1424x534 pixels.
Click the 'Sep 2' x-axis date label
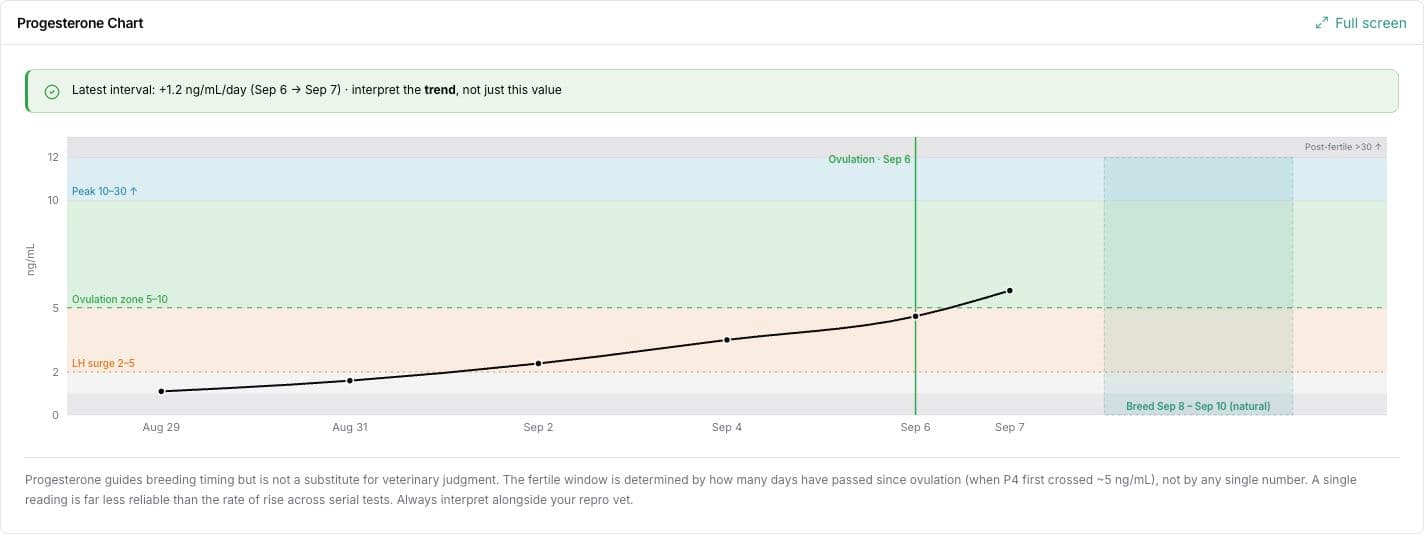(538, 427)
